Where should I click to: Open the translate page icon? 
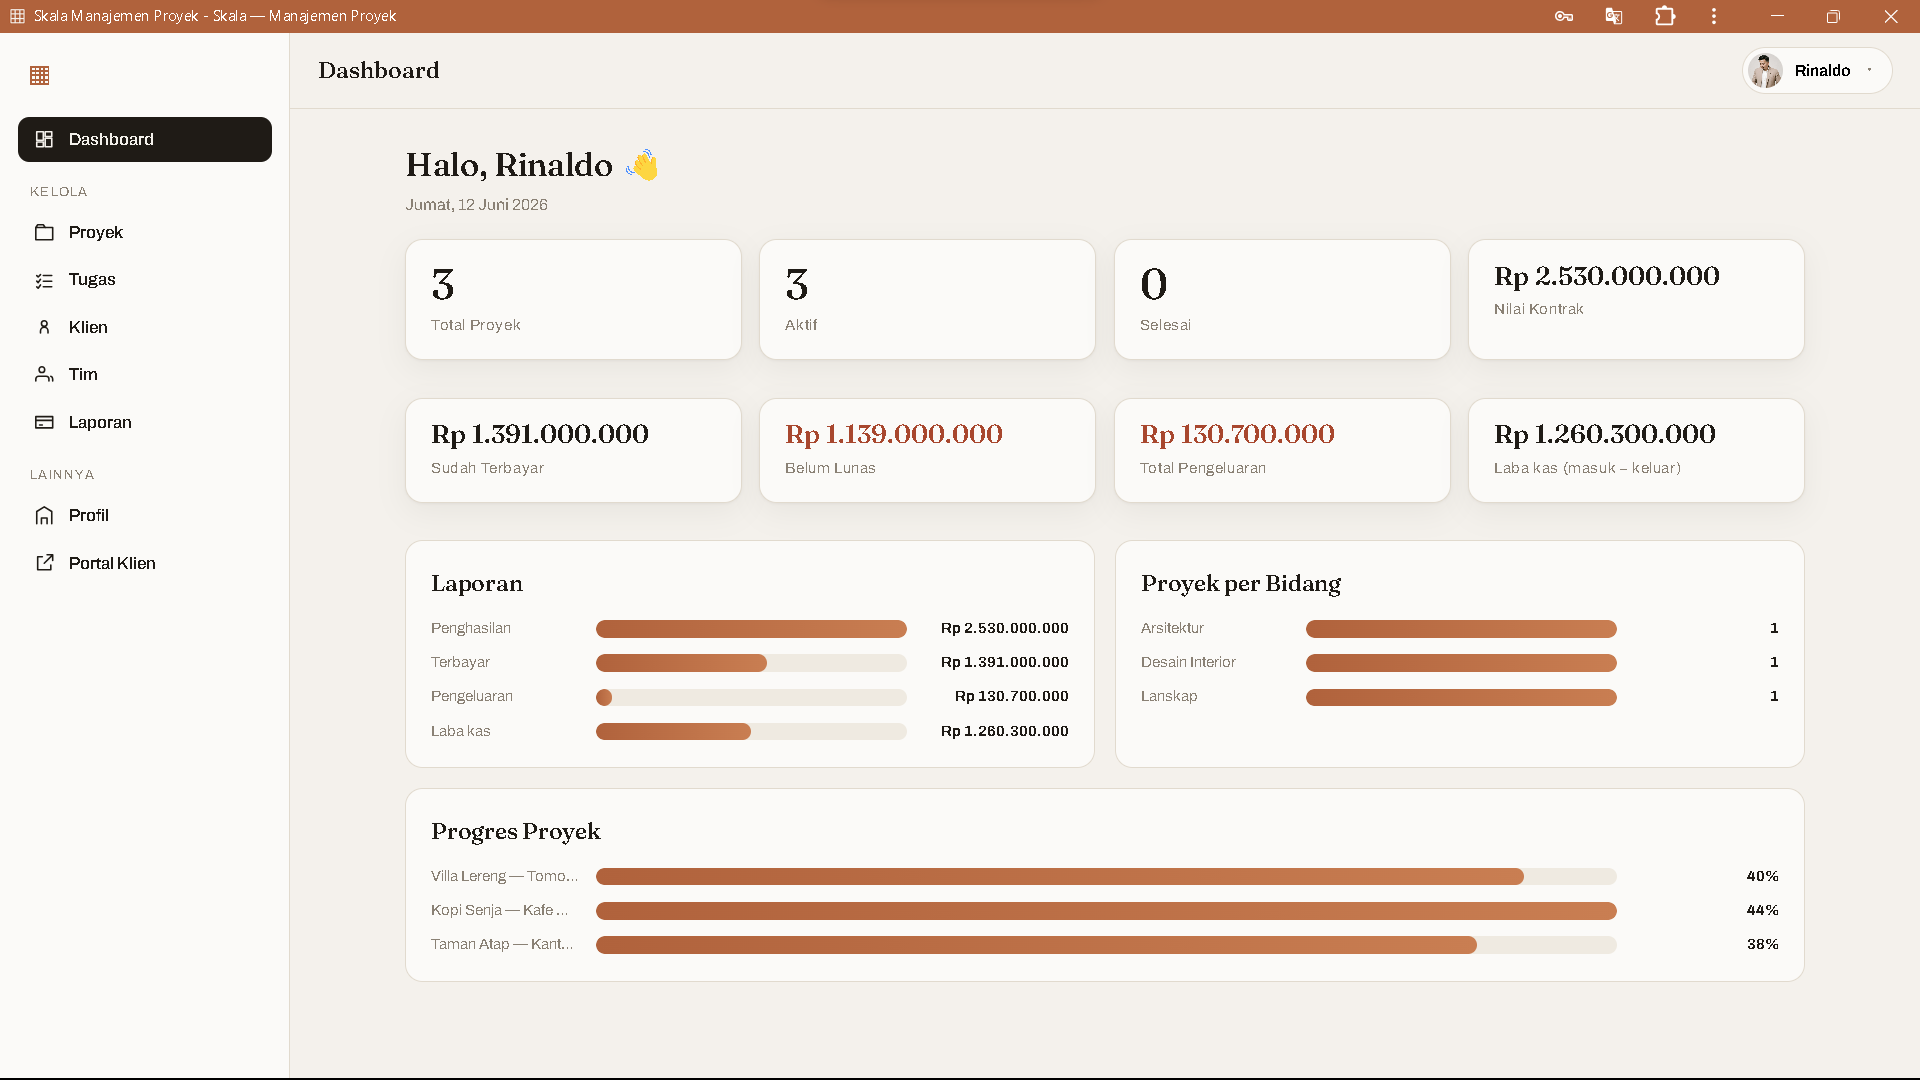coord(1614,16)
